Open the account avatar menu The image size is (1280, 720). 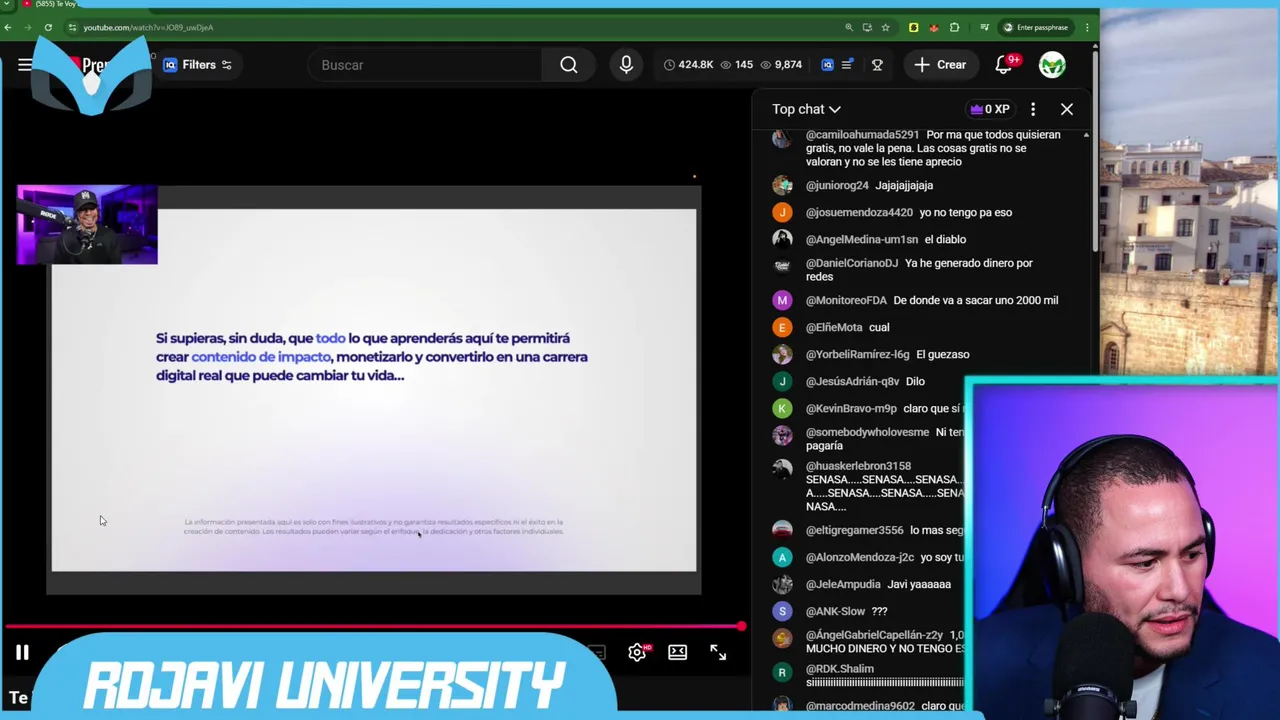[1052, 65]
